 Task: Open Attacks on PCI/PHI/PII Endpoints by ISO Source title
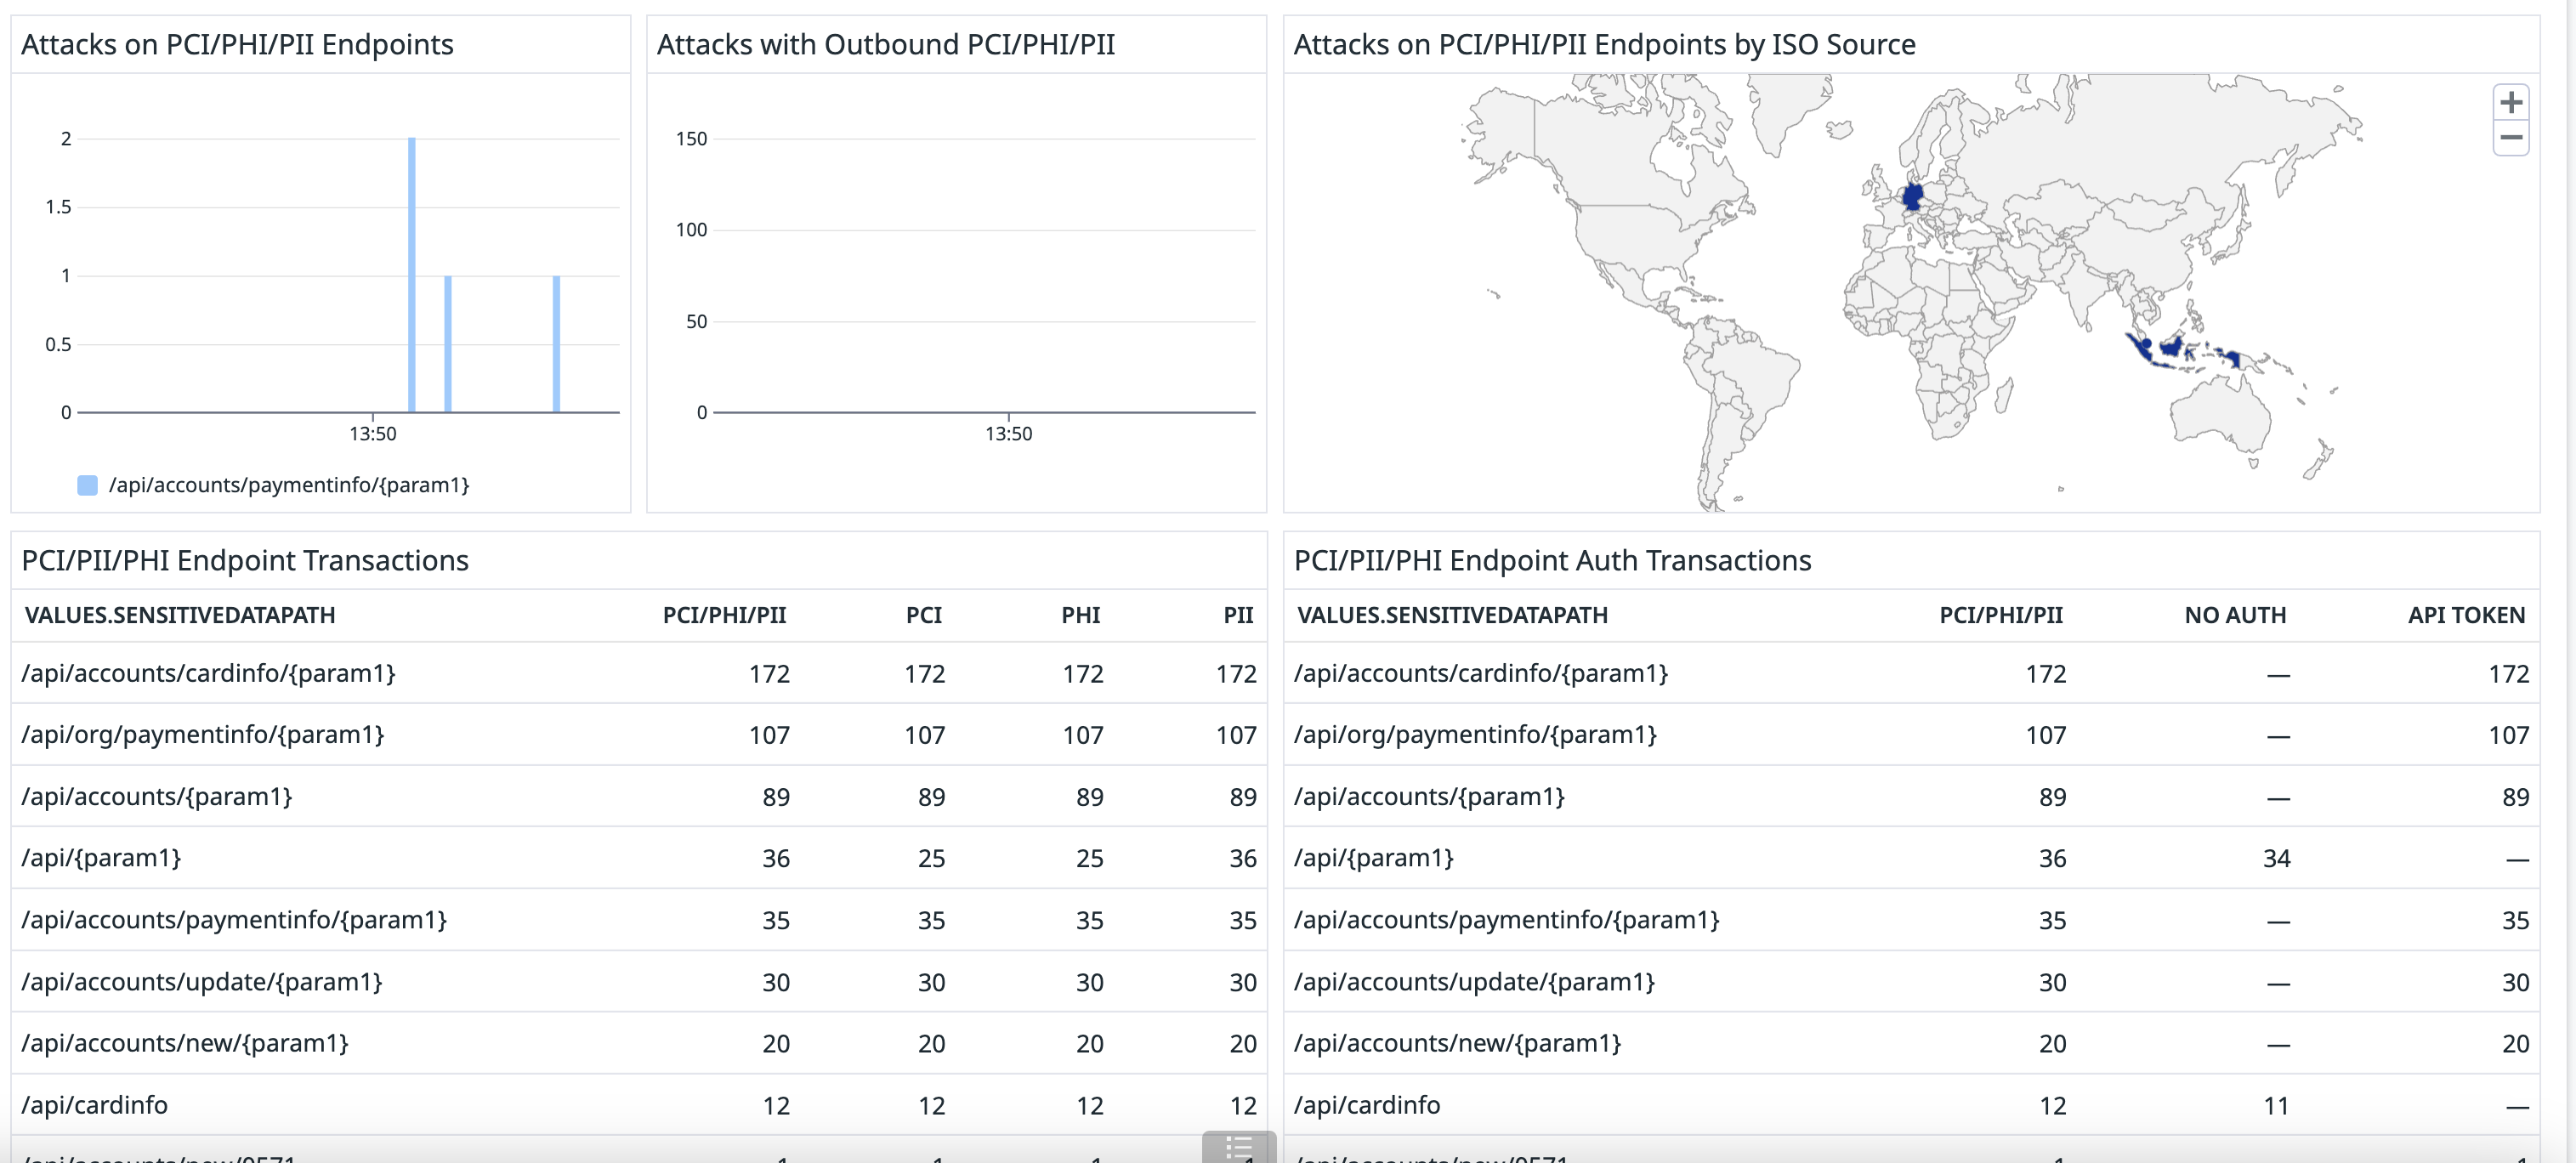pos(1604,45)
